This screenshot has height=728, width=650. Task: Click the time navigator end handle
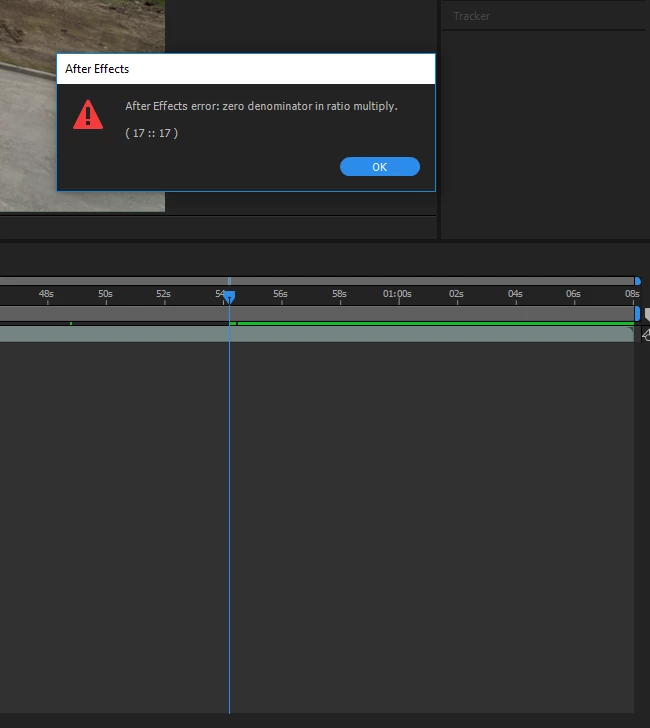click(x=638, y=281)
